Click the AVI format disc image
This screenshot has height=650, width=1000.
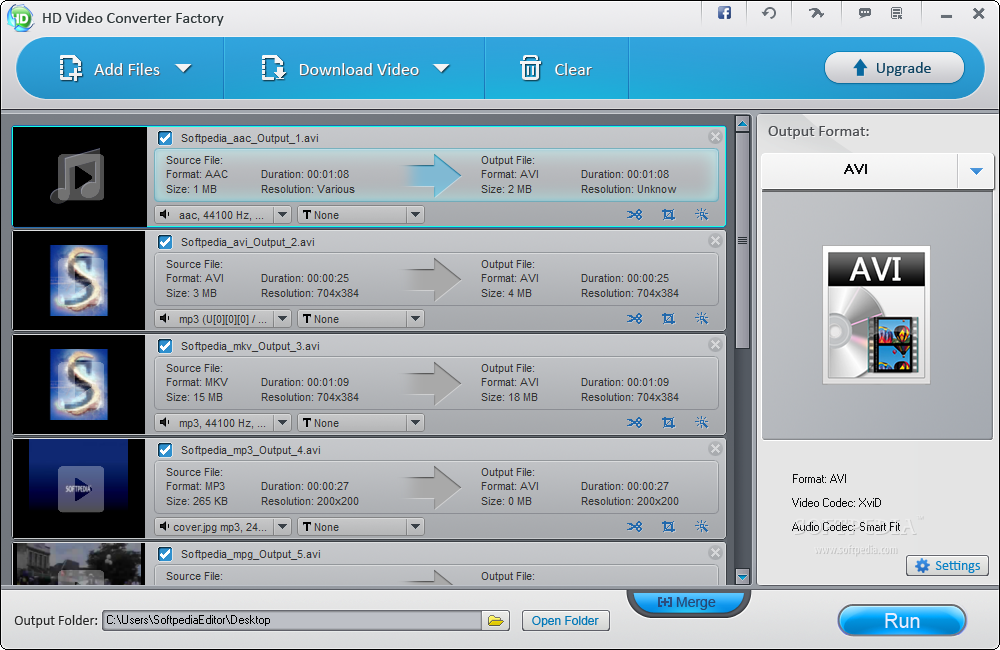pyautogui.click(x=876, y=314)
